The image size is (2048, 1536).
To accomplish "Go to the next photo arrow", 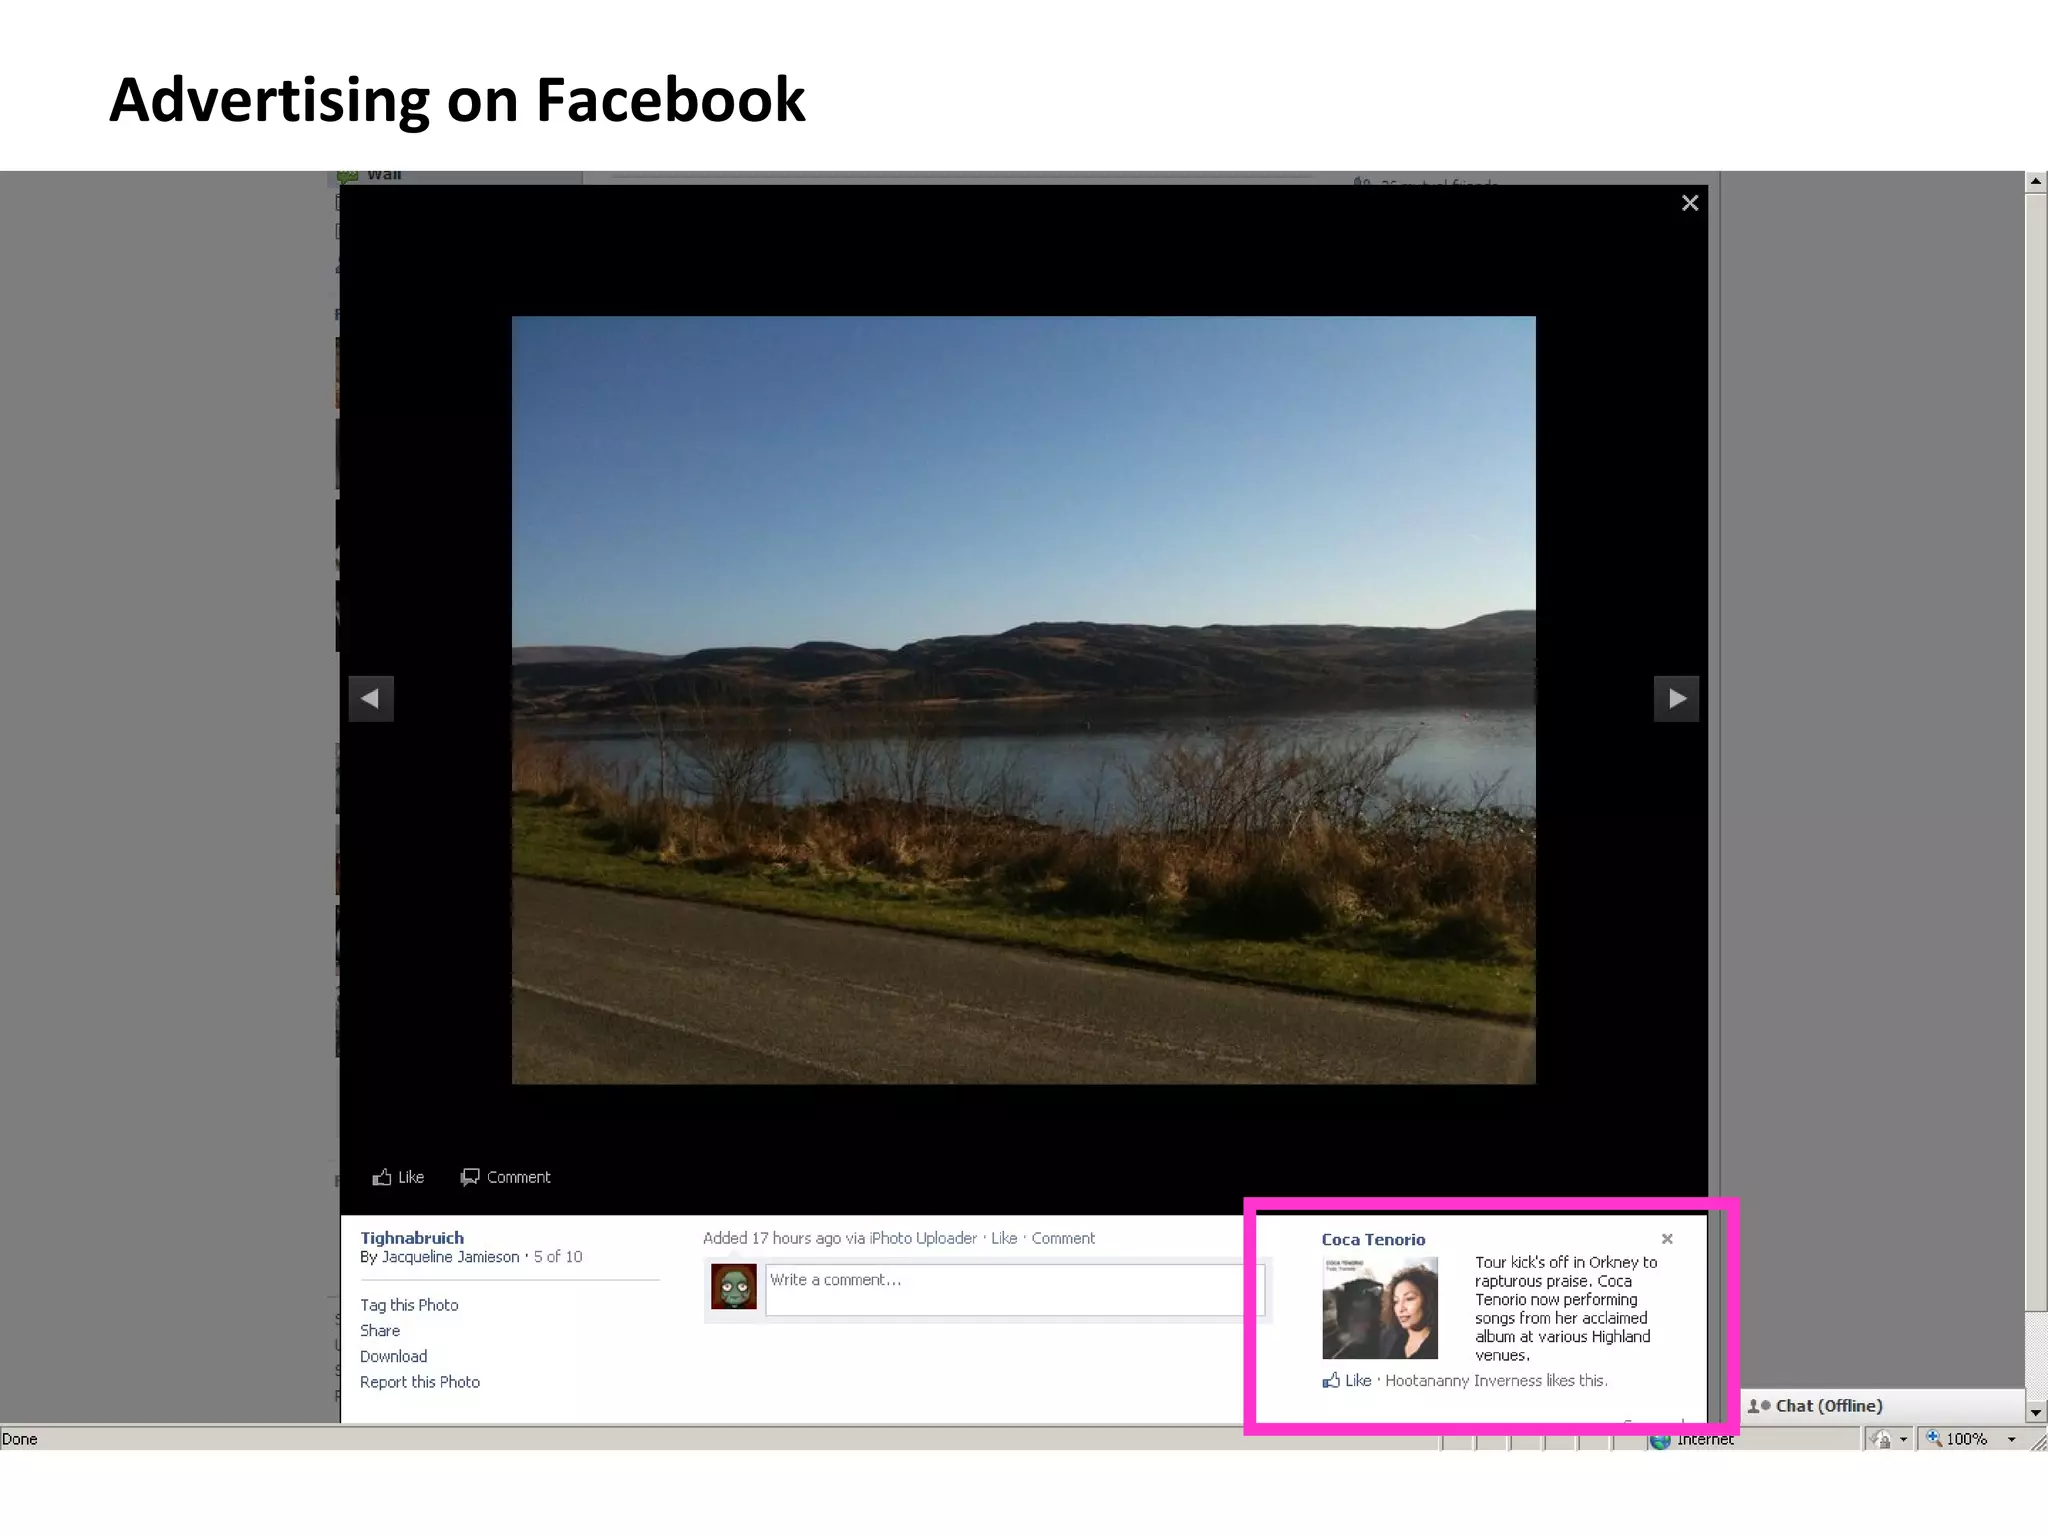I will pyautogui.click(x=1677, y=698).
